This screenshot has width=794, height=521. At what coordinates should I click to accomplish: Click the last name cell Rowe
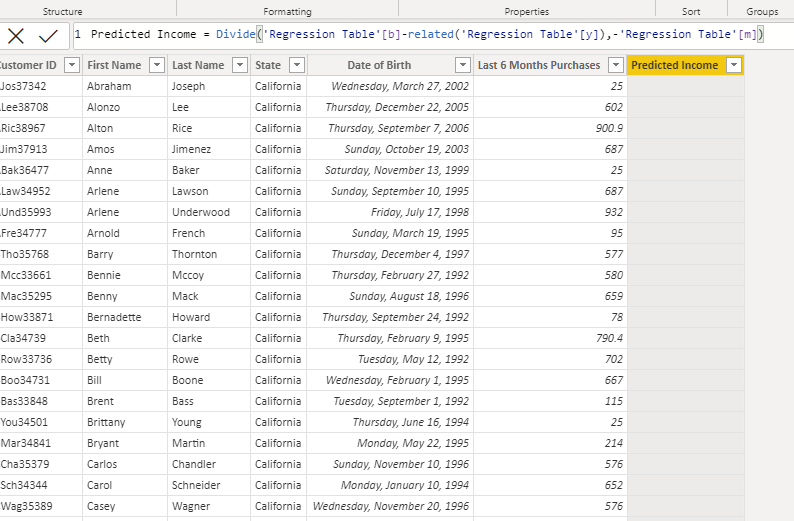pyautogui.click(x=185, y=359)
